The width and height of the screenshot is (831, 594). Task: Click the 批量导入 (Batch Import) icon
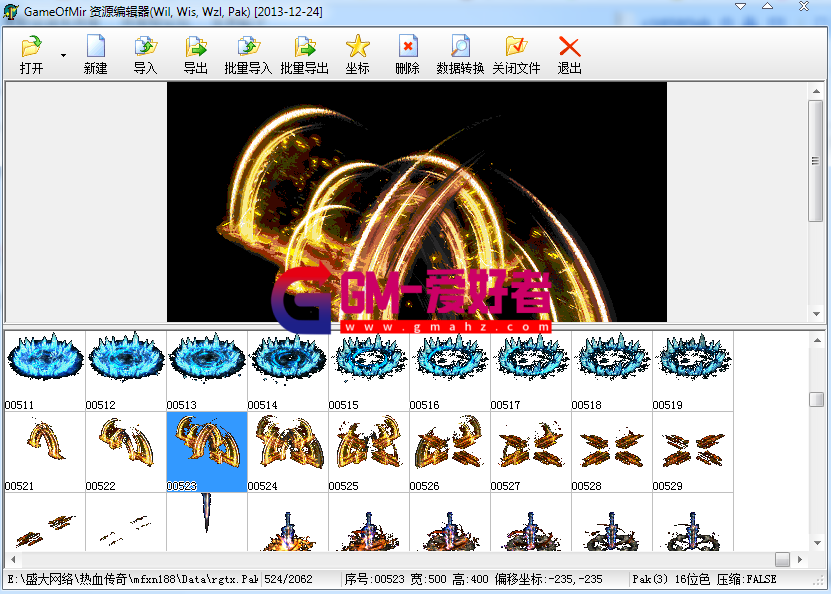pyautogui.click(x=248, y=47)
